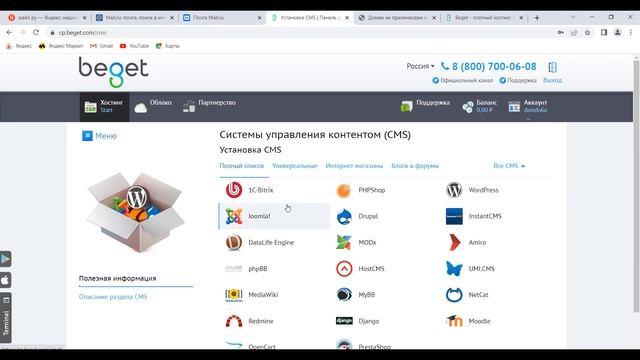This screenshot has height=360, width=640.
Task: Open the Яндекс Маркет bookmark
Action: pyautogui.click(x=61, y=46)
